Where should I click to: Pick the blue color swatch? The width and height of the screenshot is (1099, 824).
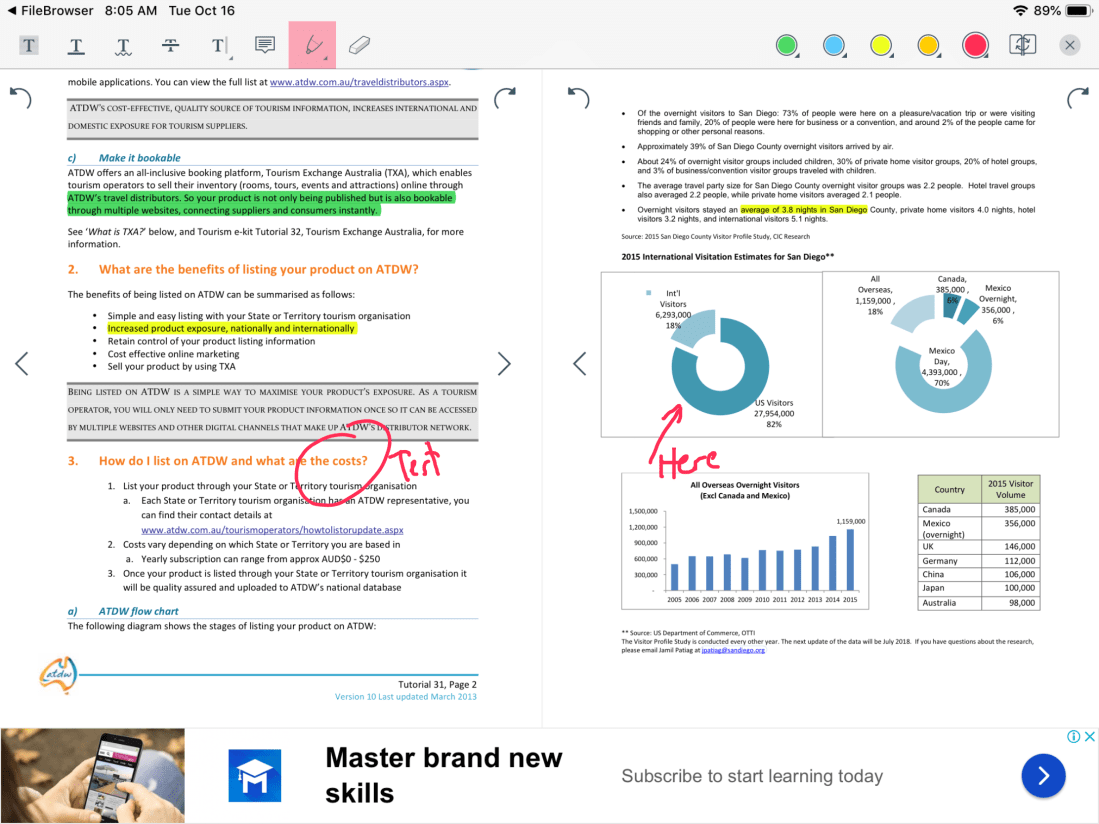[834, 45]
